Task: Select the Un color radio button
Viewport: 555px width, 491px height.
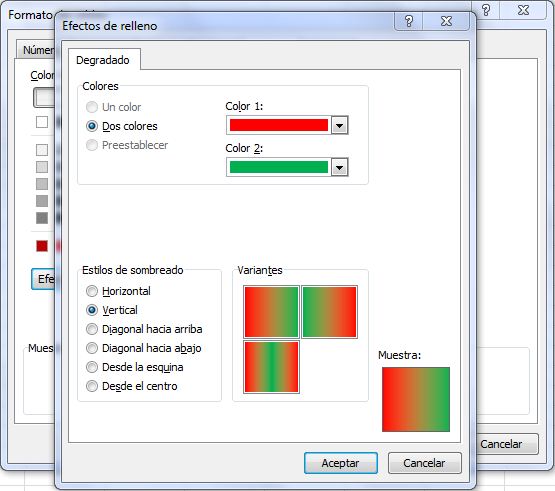Action: point(92,107)
